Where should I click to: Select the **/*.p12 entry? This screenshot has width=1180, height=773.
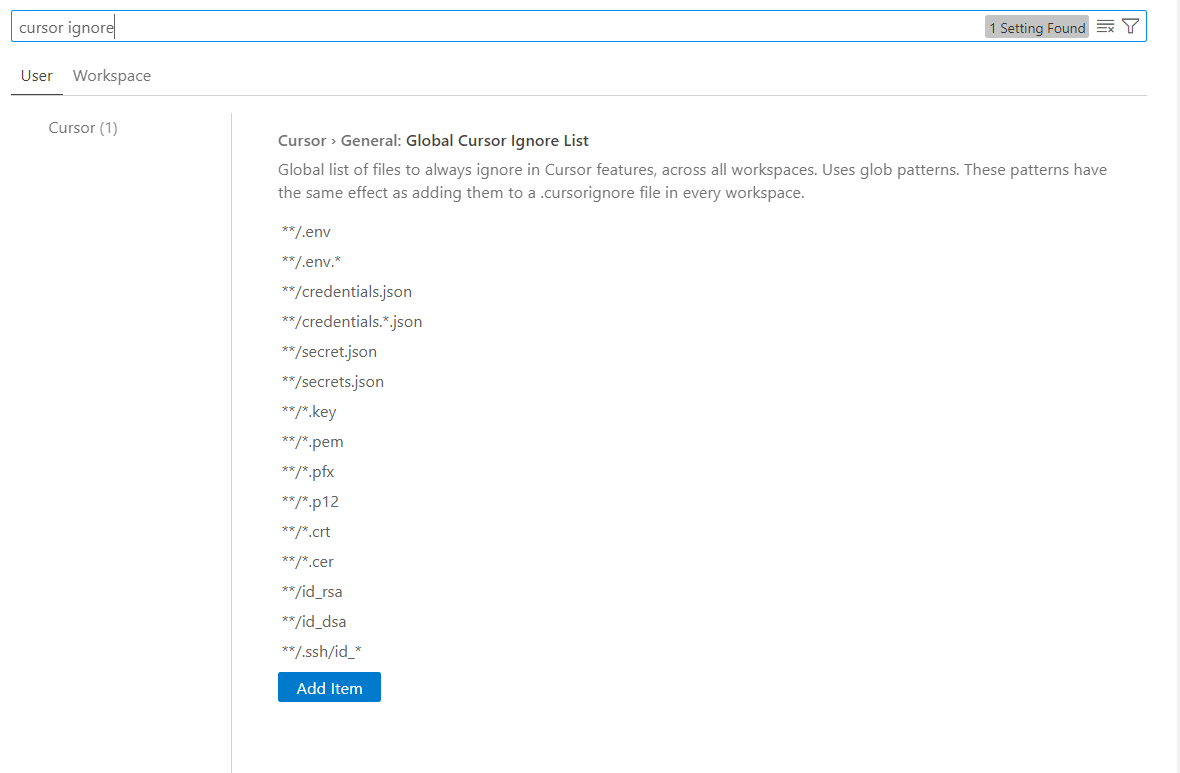pyautogui.click(x=310, y=502)
